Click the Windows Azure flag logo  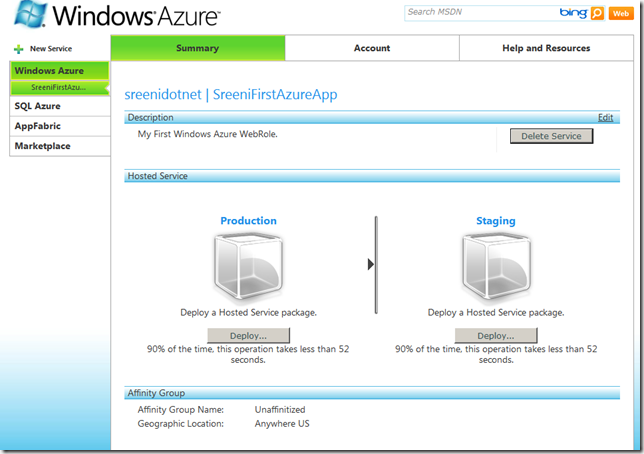click(x=24, y=17)
